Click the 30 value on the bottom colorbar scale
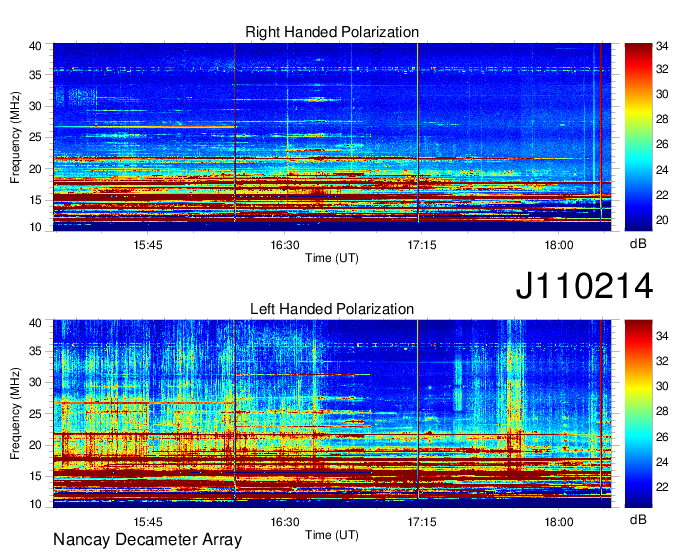Screen dimensions: 680x552 pyautogui.click(x=662, y=386)
